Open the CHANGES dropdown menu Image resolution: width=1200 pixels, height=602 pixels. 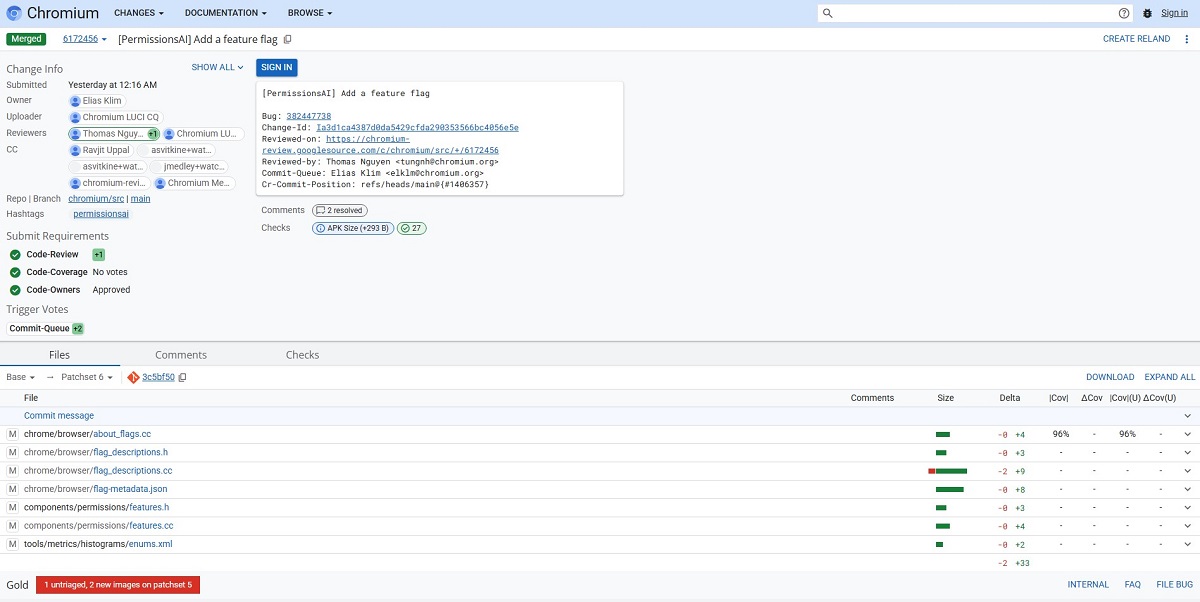pyautogui.click(x=139, y=13)
